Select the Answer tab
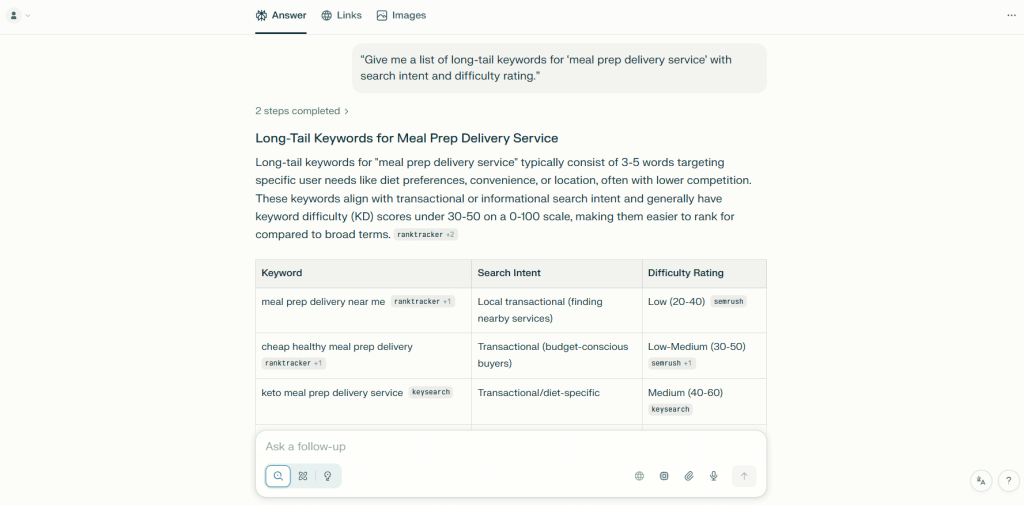Screen dimensions: 1024x505 [x=281, y=15]
